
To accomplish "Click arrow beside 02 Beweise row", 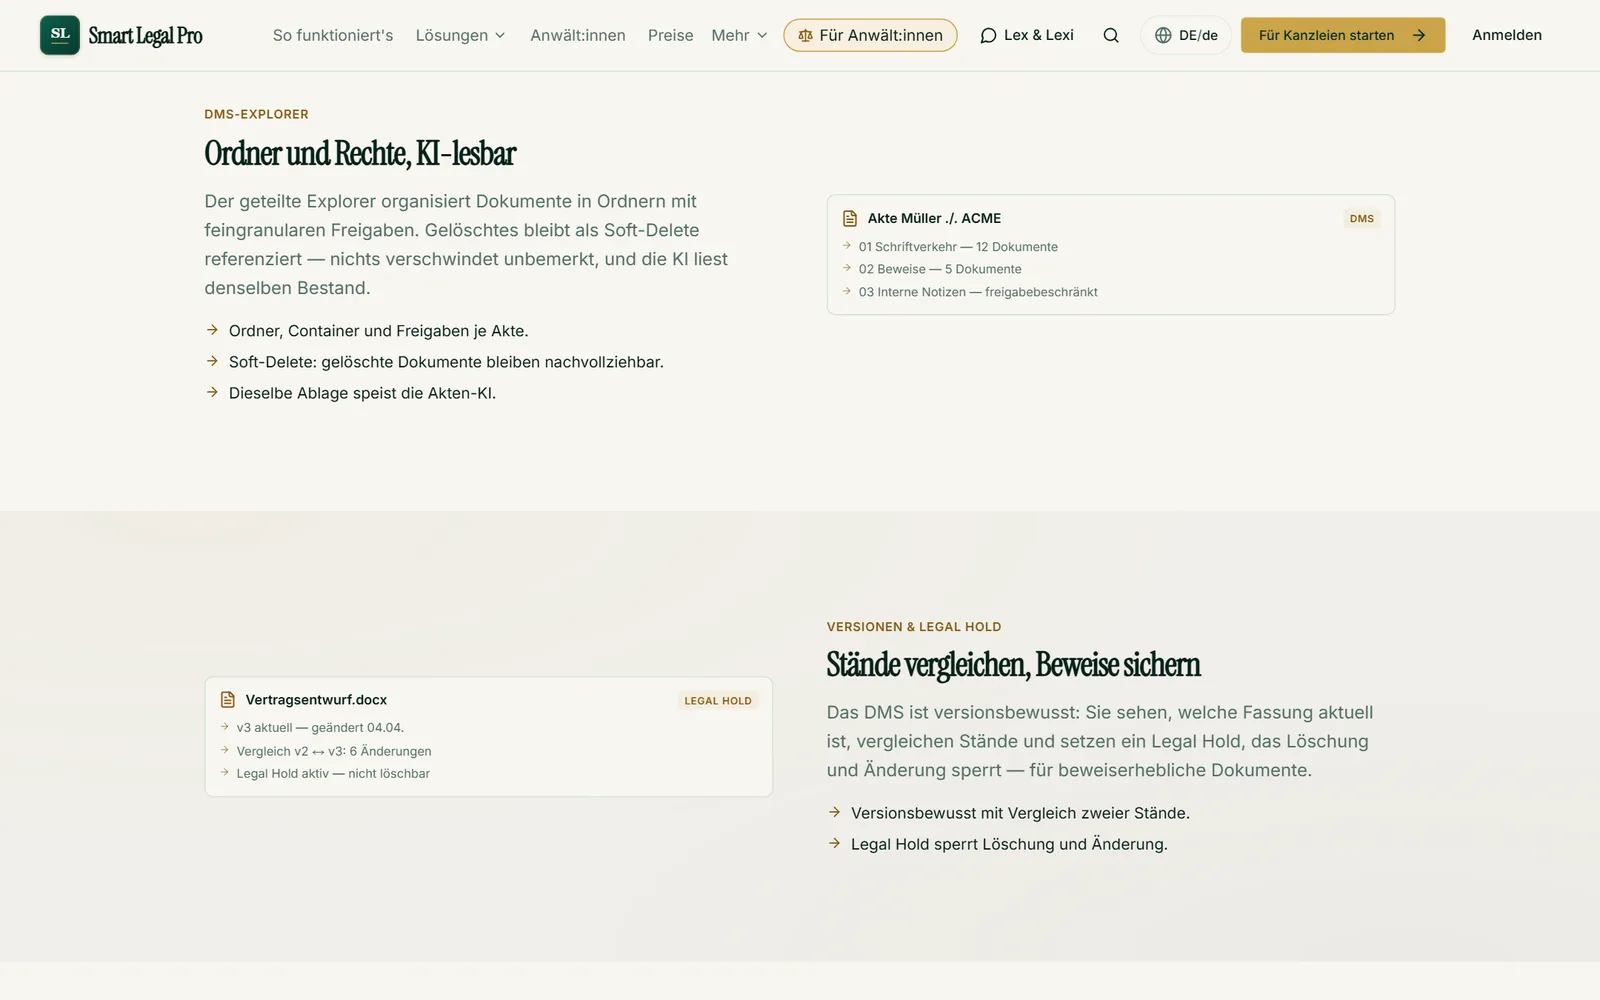I will pyautogui.click(x=847, y=268).
